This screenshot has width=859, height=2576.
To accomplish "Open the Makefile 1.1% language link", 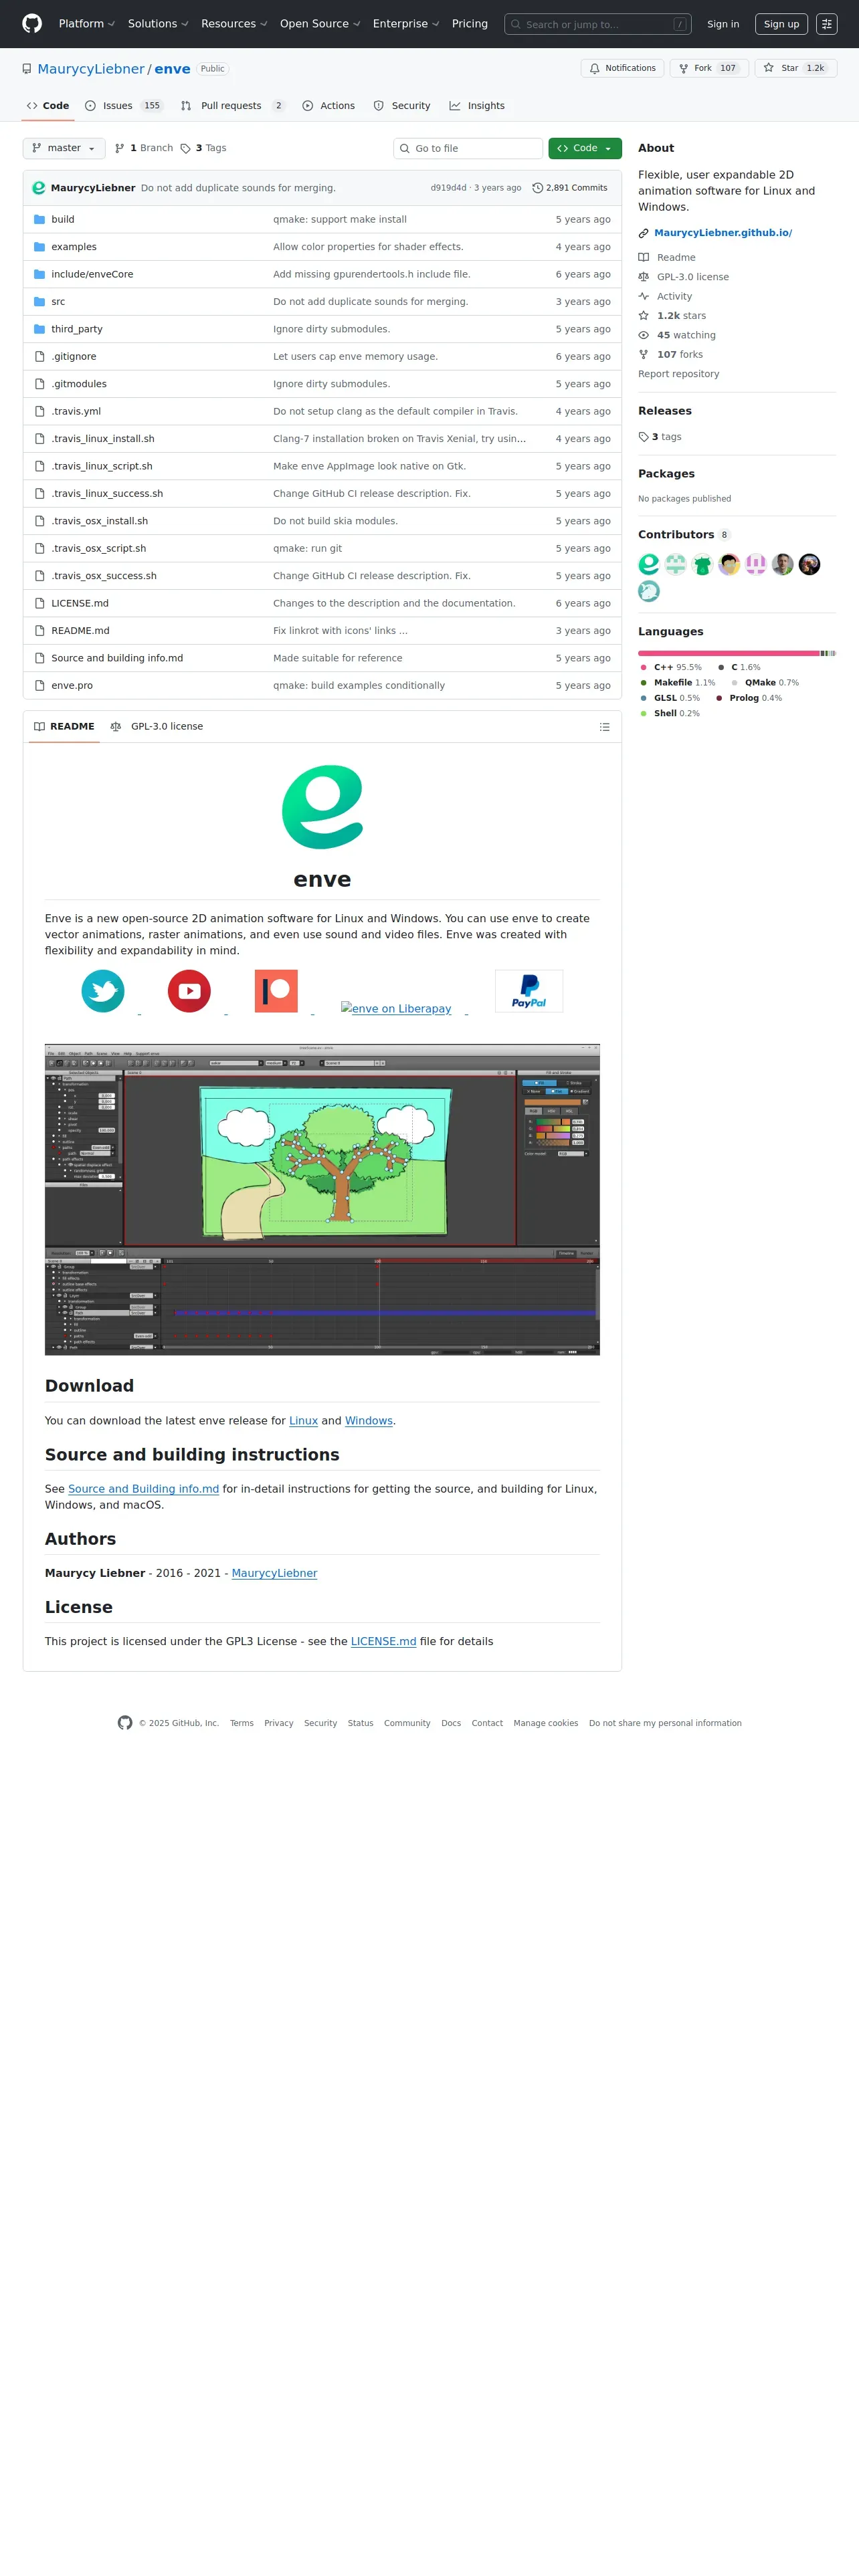I will (678, 683).
